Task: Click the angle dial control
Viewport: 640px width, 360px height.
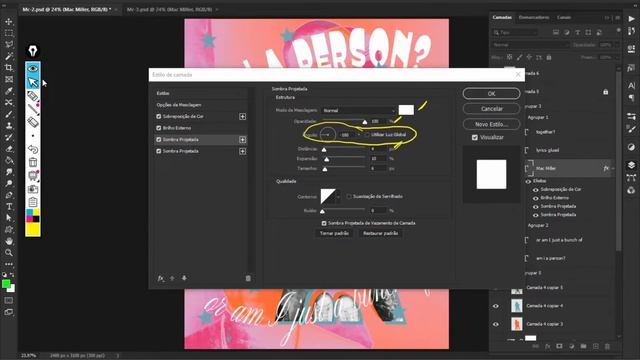Action: tap(328, 135)
